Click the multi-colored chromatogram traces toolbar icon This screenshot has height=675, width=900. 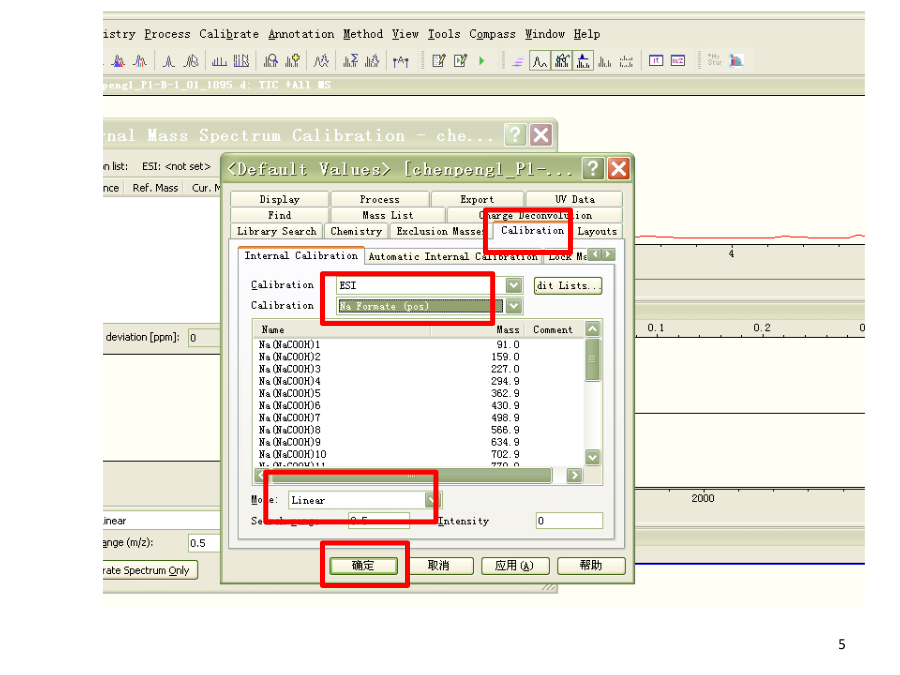[139, 61]
